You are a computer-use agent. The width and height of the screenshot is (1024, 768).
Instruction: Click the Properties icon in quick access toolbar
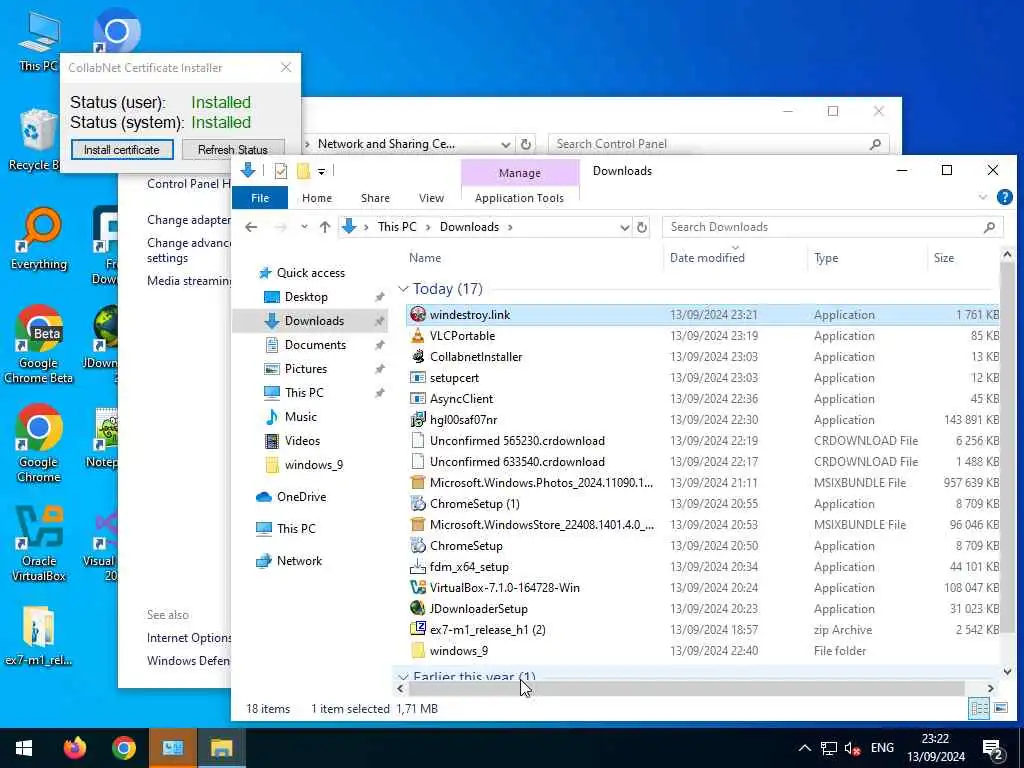(281, 171)
